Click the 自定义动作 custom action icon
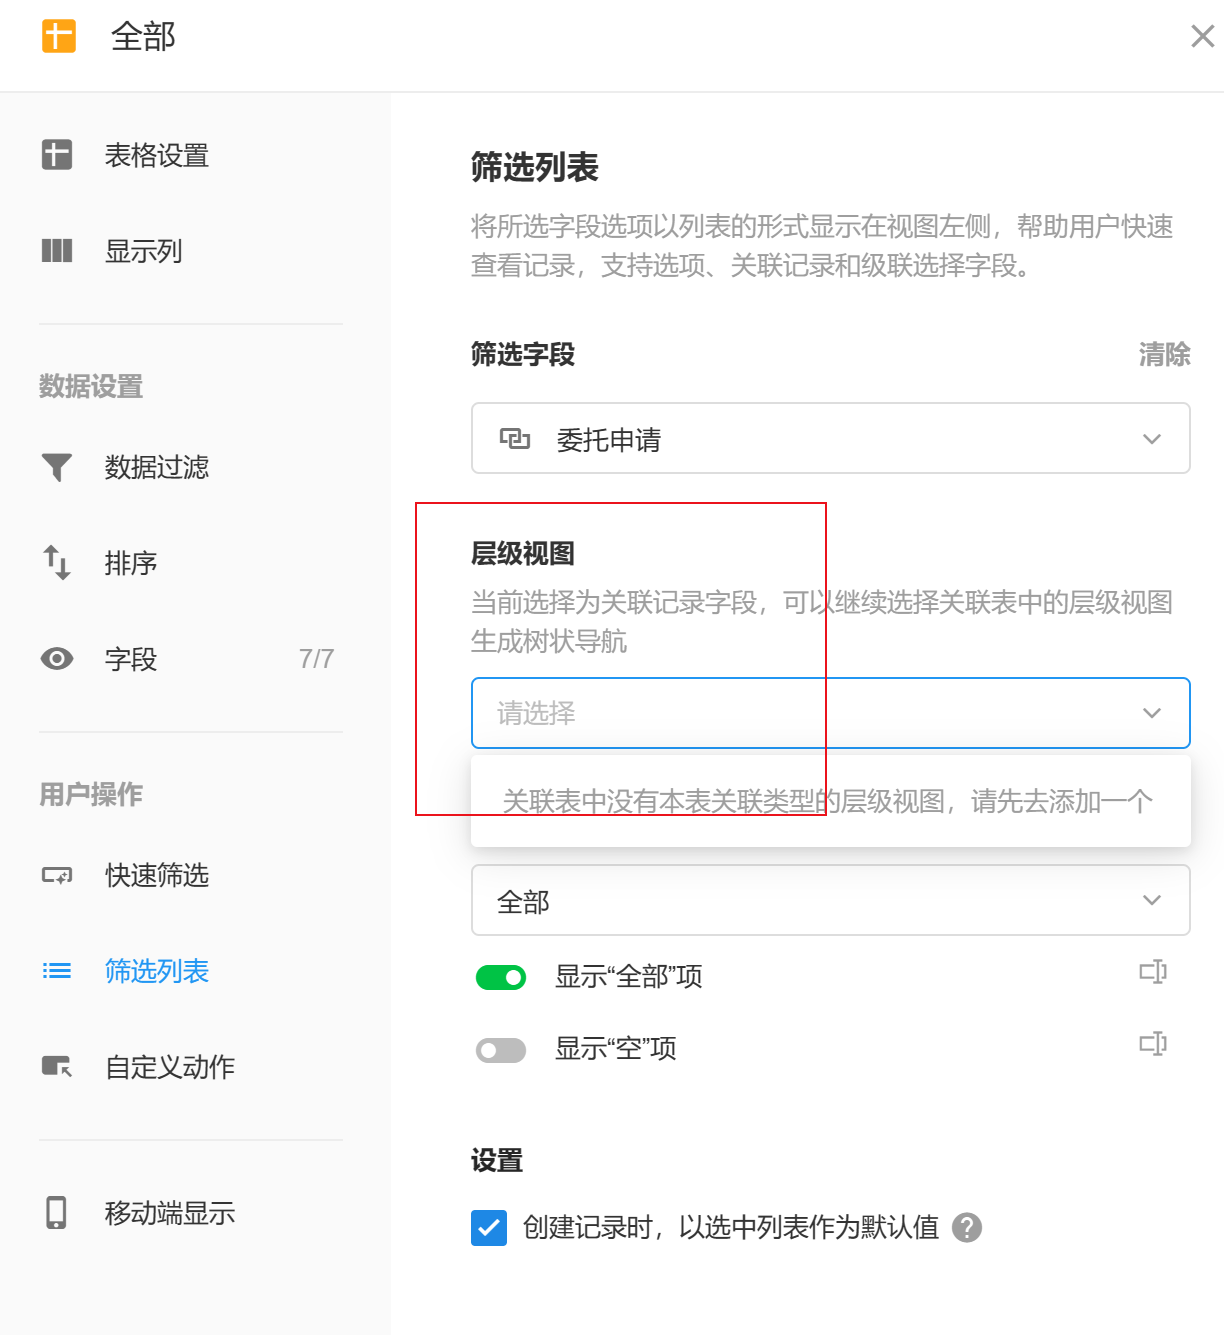 point(57,1067)
